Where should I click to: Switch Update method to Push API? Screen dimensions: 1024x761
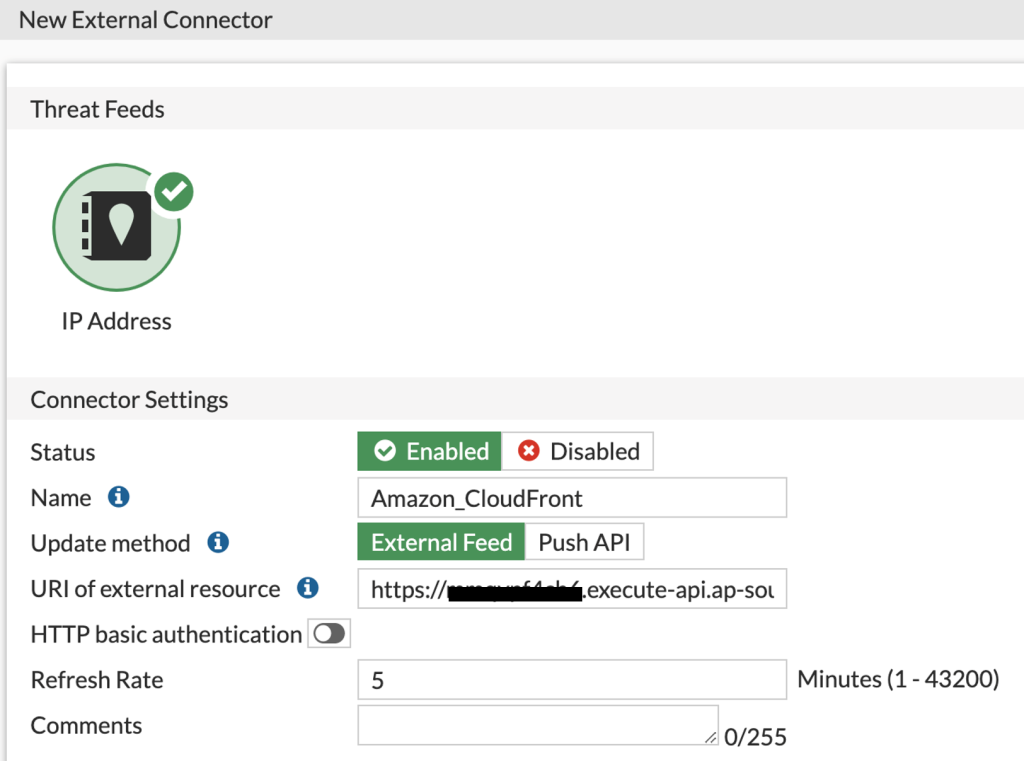pos(585,541)
